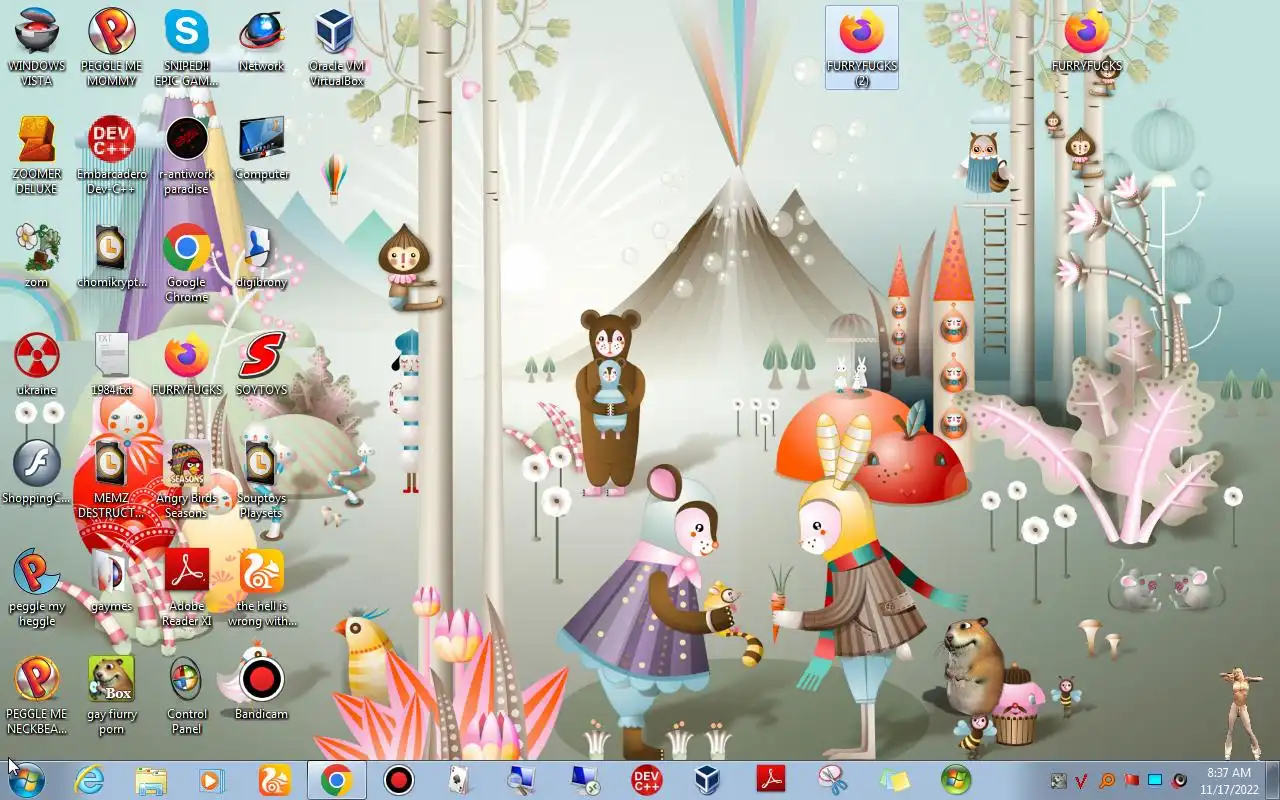This screenshot has height=800, width=1280.
Task: Select the Skype icon labeled SNIPED!! EPIC GAM...
Action: point(187,47)
